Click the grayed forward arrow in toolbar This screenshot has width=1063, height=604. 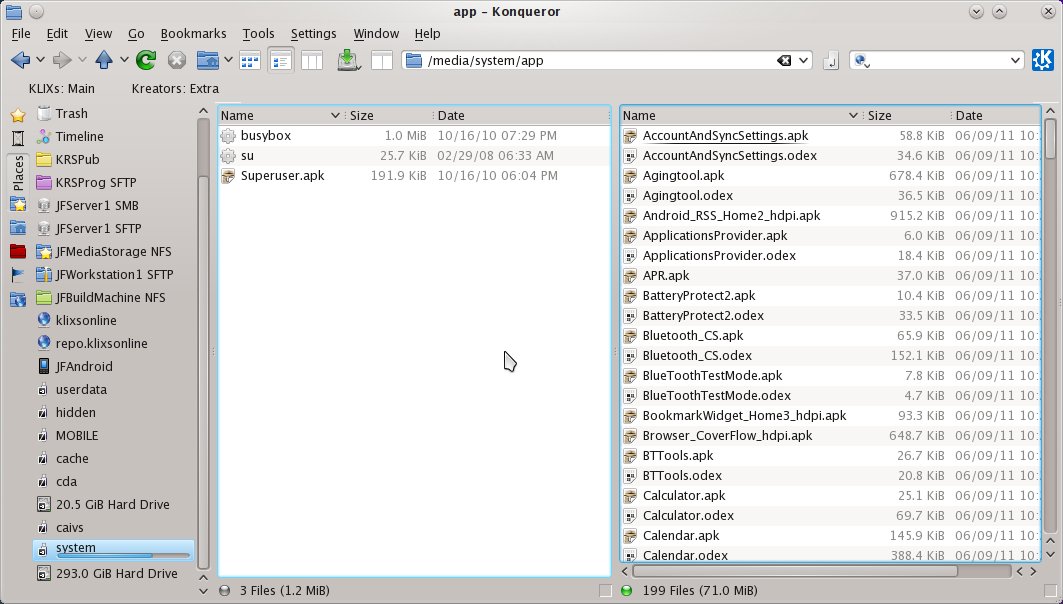point(62,60)
